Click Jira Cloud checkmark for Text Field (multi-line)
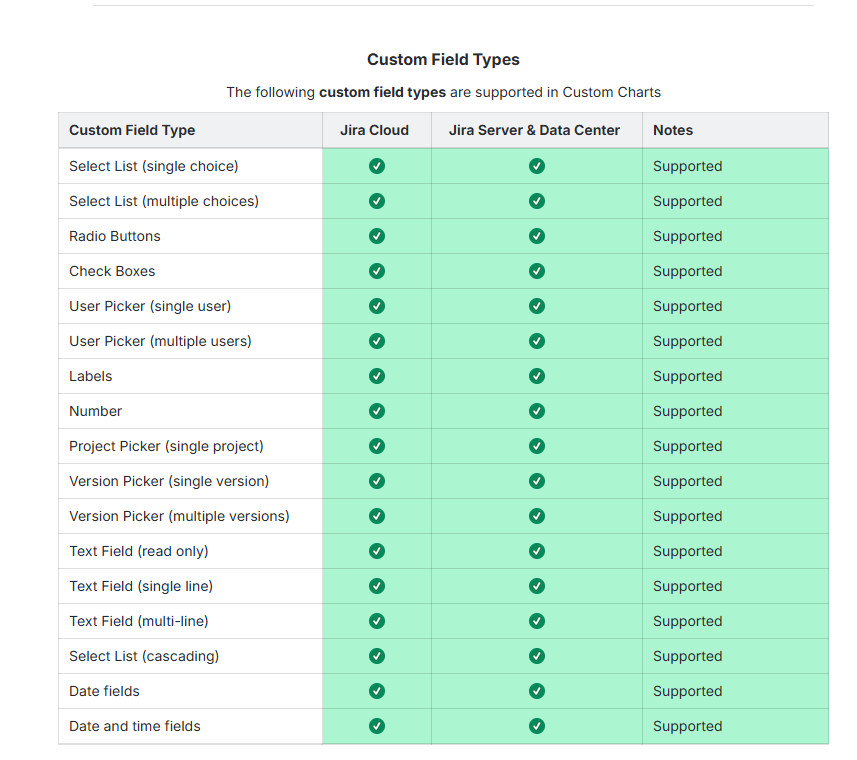The height and width of the screenshot is (760, 857). (377, 621)
